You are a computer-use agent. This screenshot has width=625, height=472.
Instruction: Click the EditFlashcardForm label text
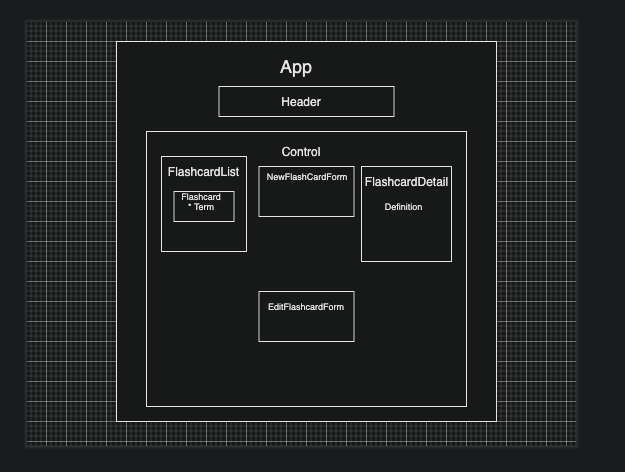(306, 307)
